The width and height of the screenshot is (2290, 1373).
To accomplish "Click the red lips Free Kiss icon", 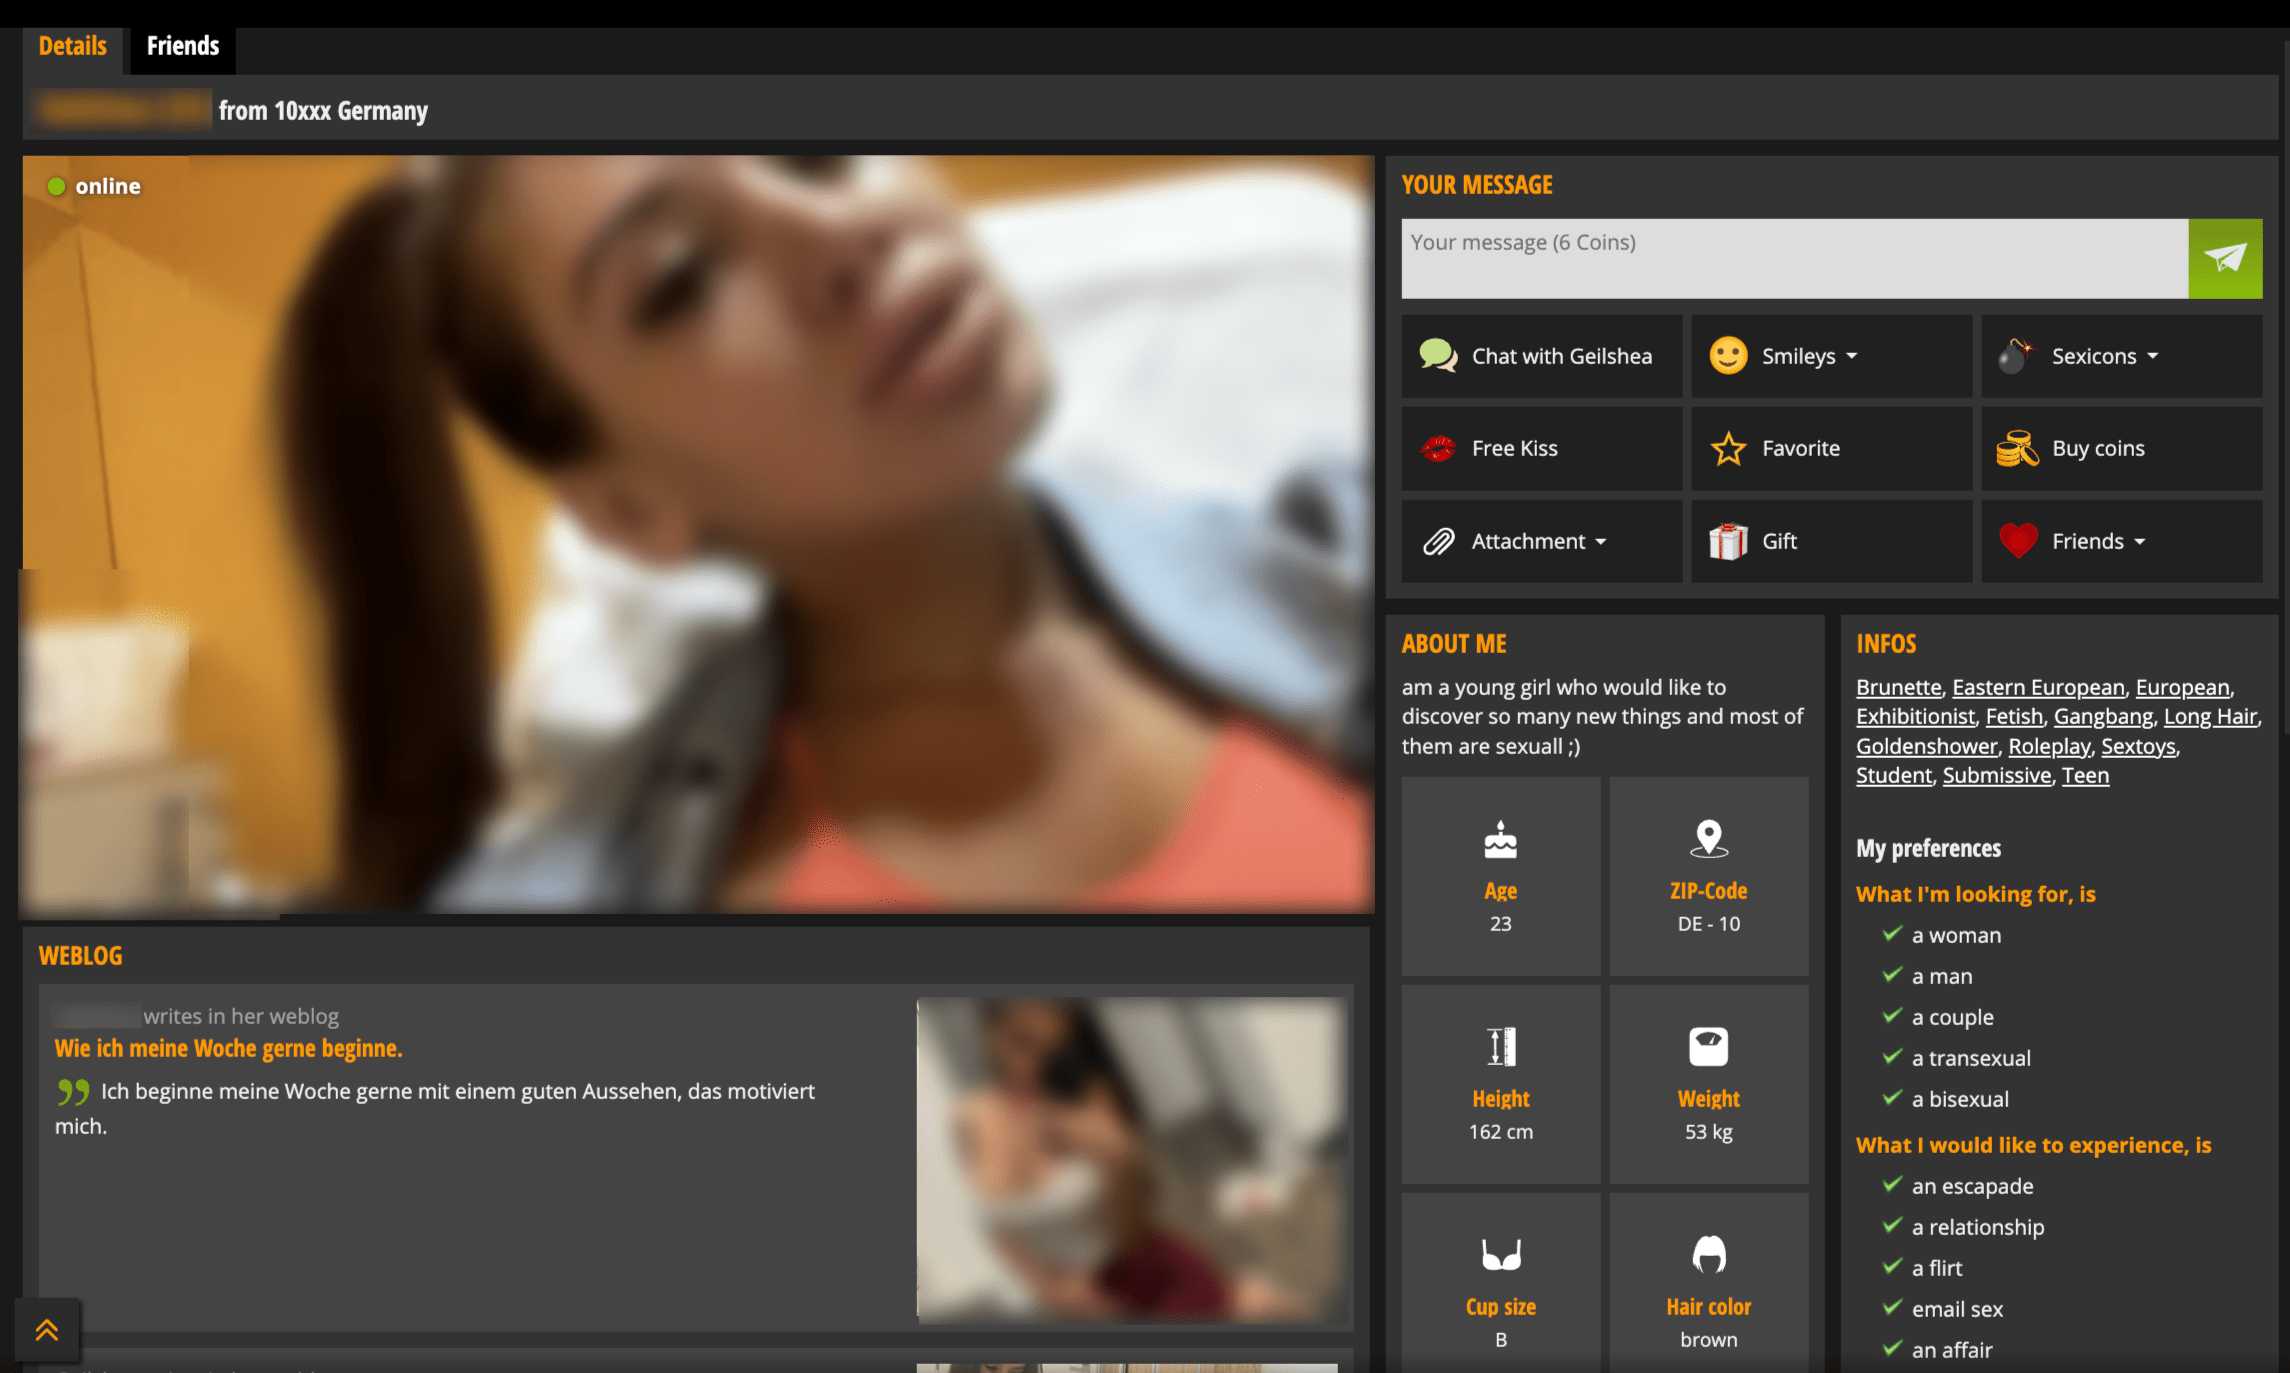I will tap(1438, 448).
